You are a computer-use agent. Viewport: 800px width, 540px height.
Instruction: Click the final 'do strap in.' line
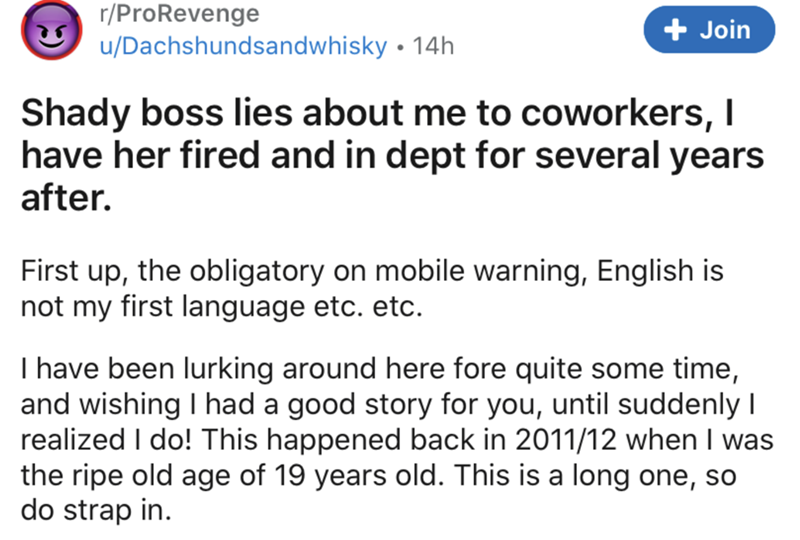click(84, 509)
